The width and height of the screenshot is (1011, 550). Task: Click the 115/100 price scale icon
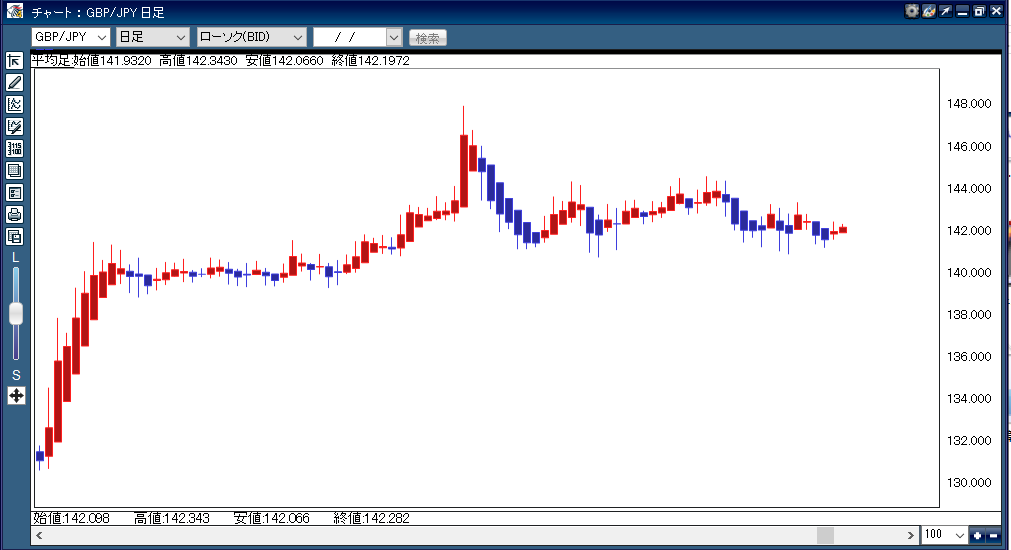pyautogui.click(x=15, y=148)
